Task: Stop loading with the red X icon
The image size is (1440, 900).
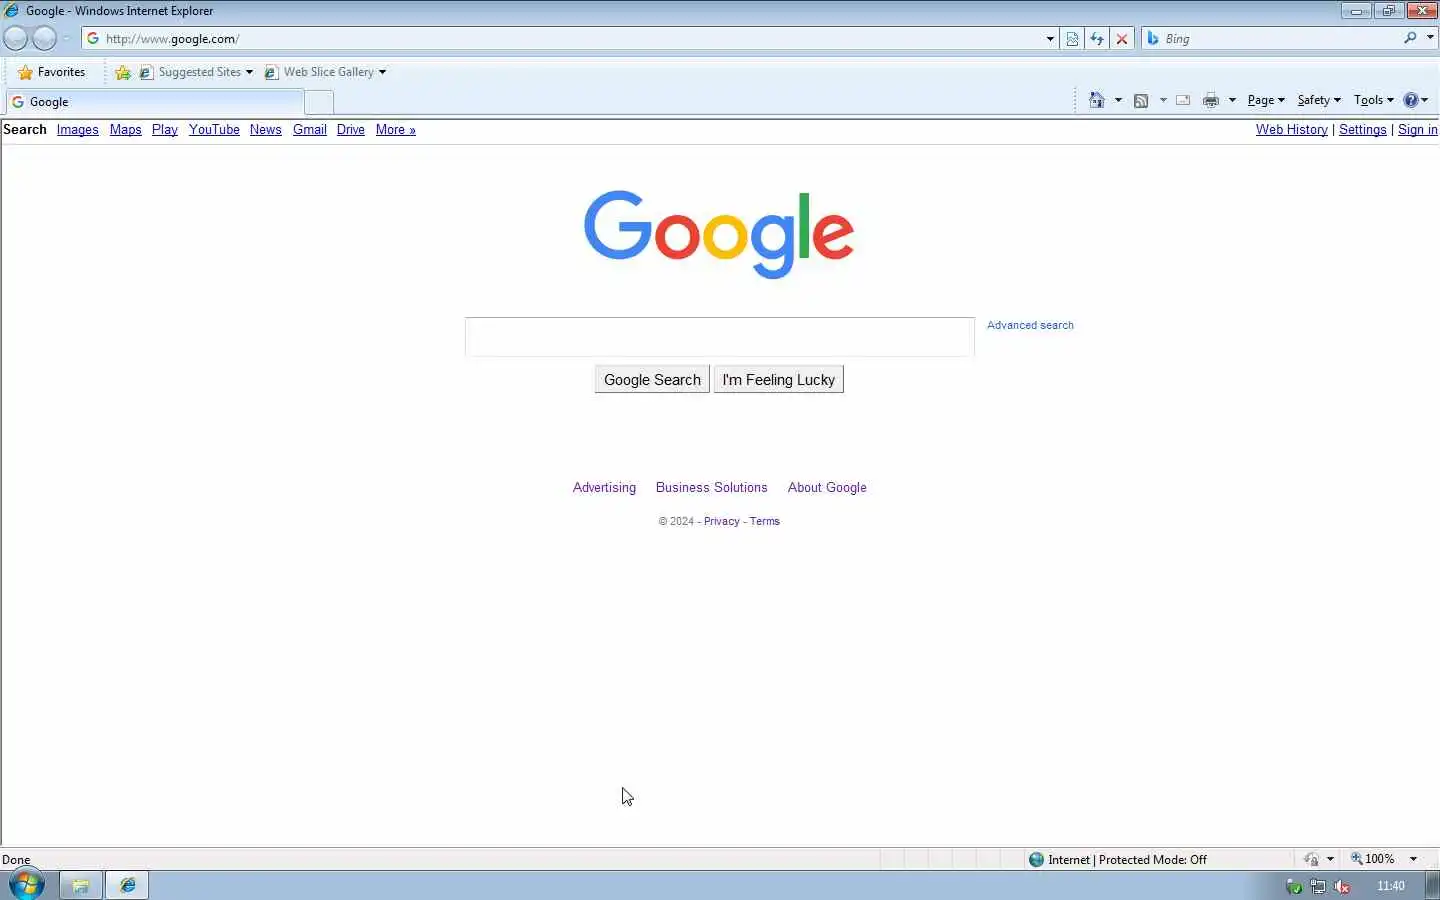Action: point(1122,39)
